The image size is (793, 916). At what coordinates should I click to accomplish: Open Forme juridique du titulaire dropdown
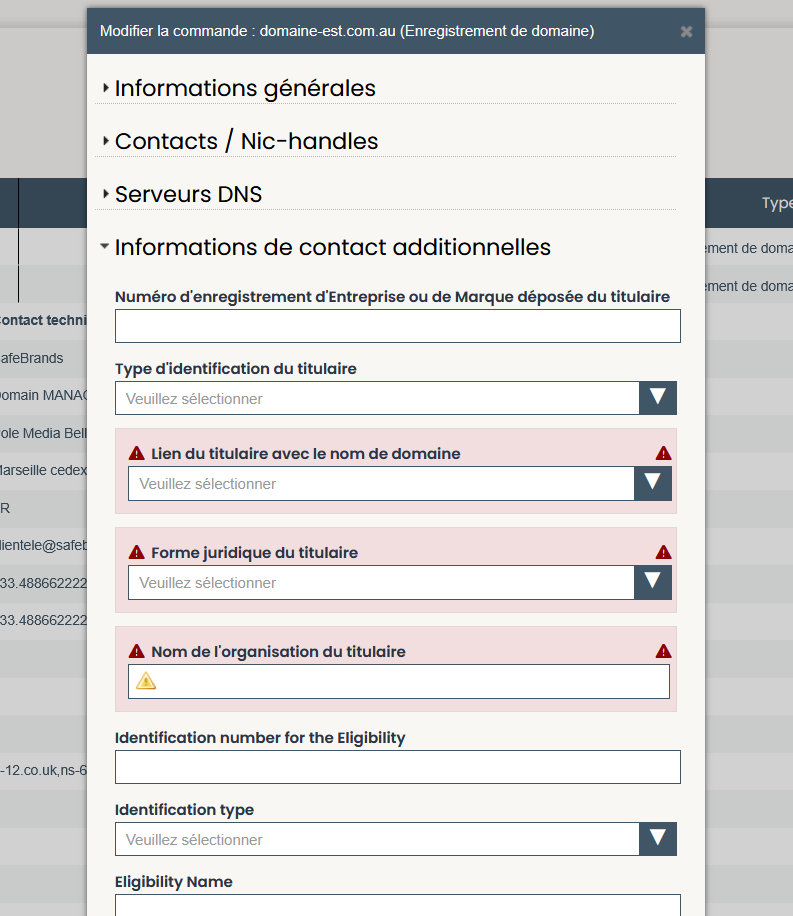(400, 582)
